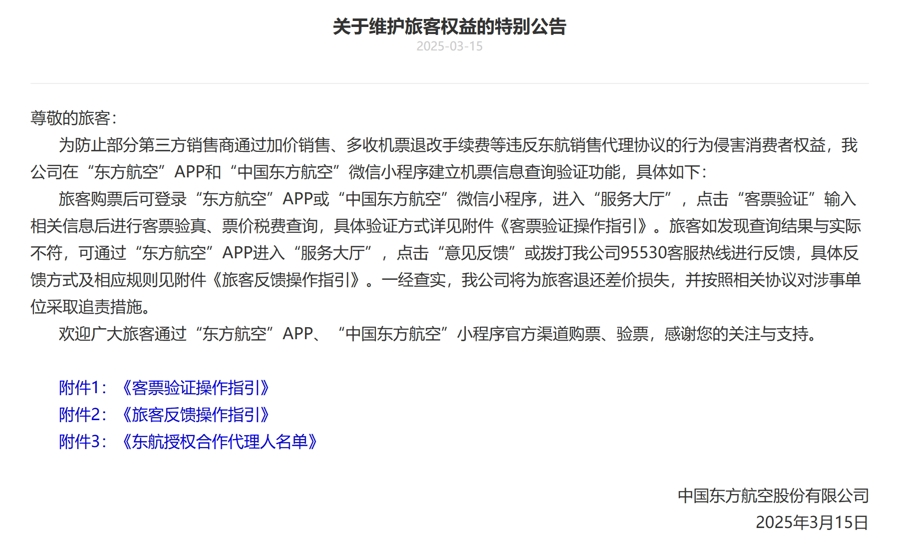Screen dimensions: 900x544
Task: Click the line starting 公司在“东方航空”APP和
Action: pos(369,172)
